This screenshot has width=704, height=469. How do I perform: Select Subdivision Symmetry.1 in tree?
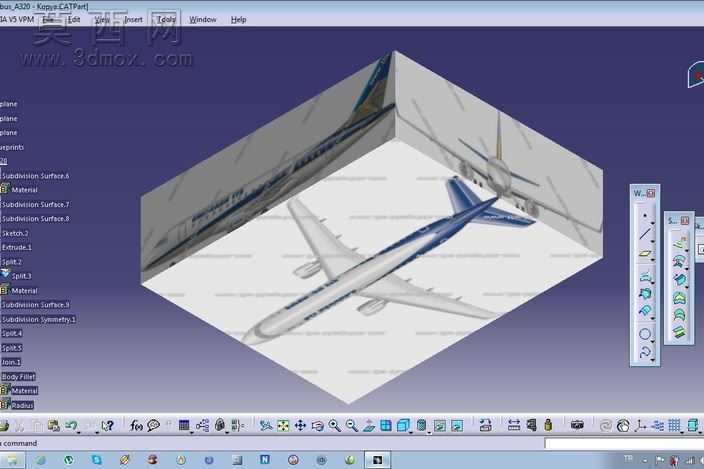point(39,320)
